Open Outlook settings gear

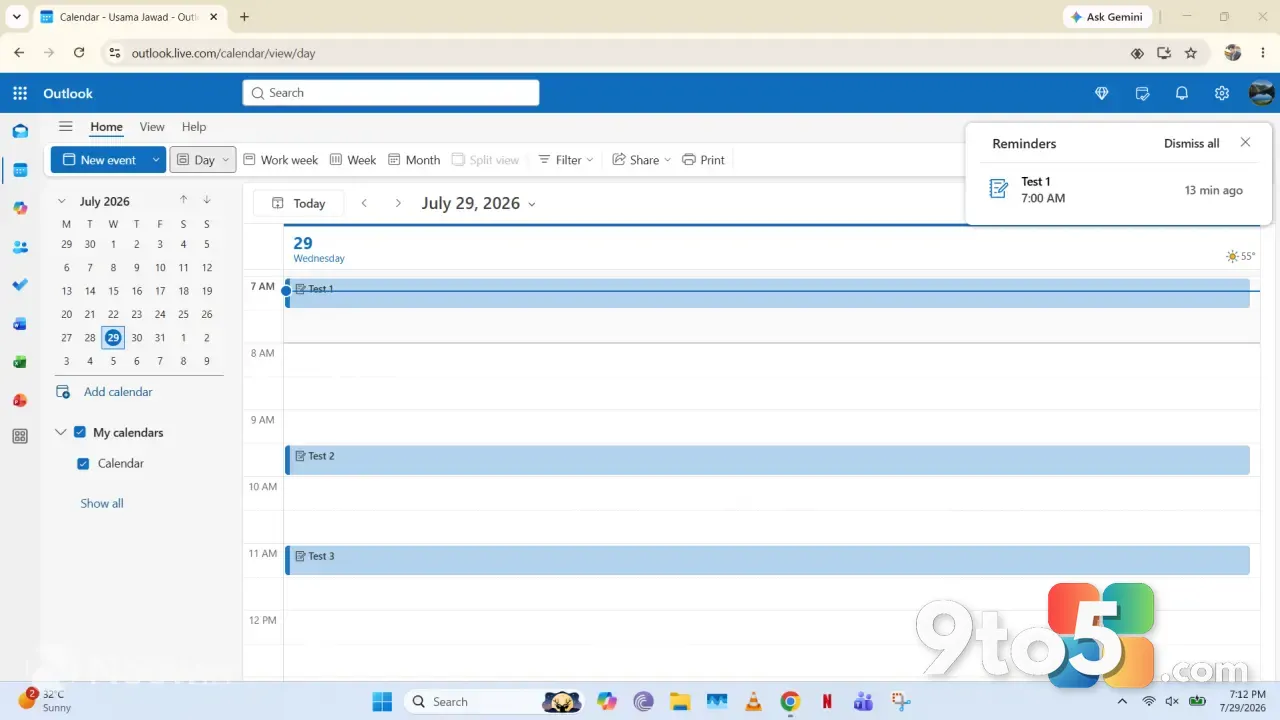tap(1222, 93)
